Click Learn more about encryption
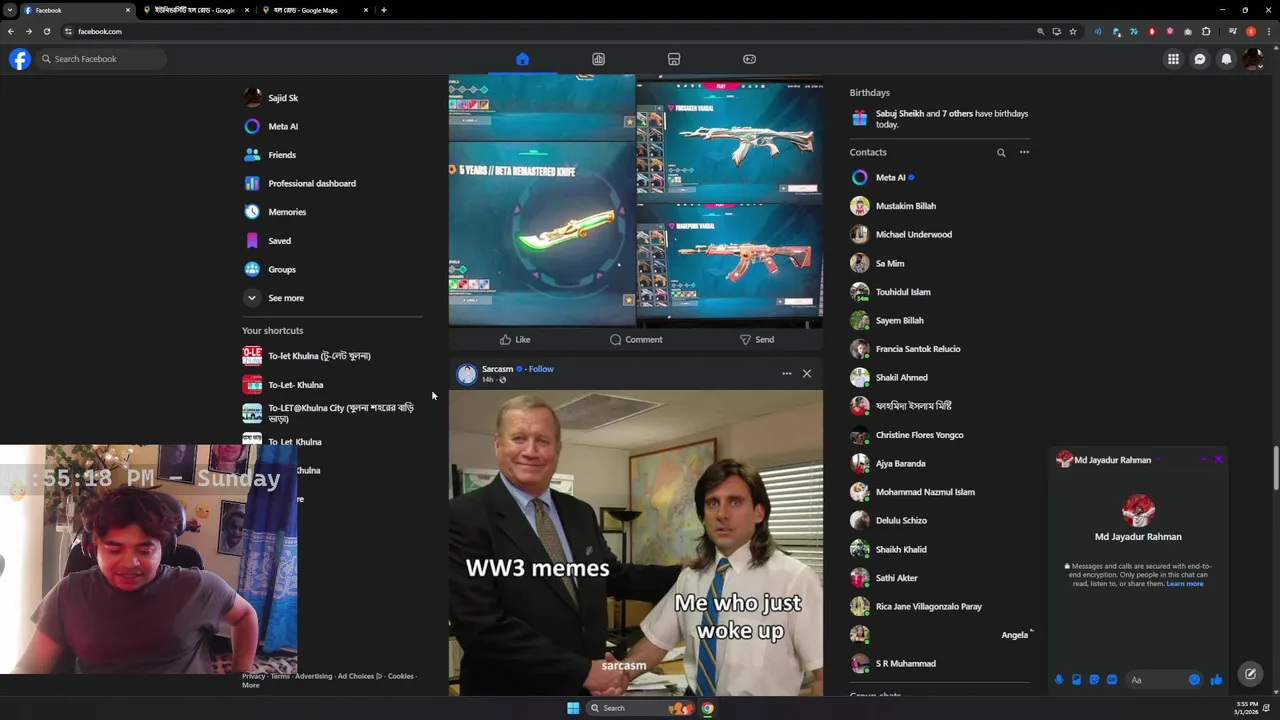 (x=1185, y=584)
